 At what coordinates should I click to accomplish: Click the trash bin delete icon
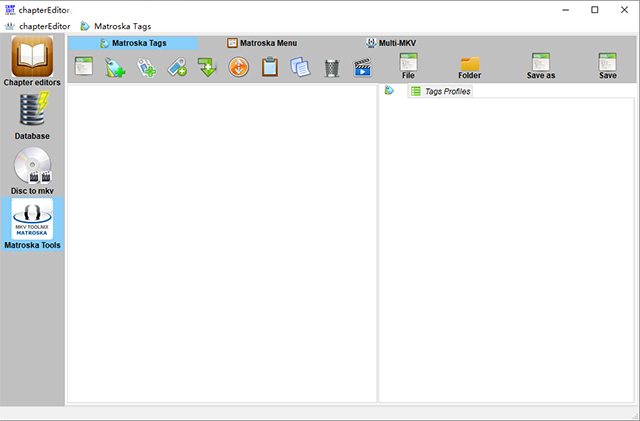332,68
